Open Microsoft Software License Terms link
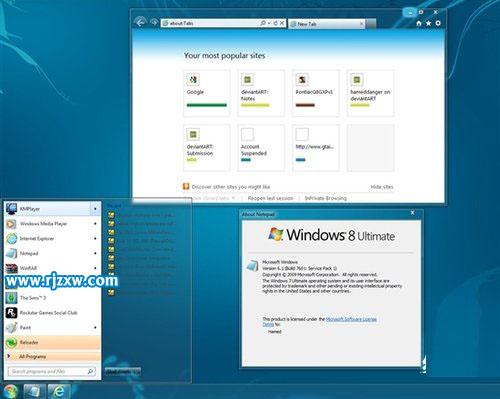Image resolution: width=500 pixels, height=399 pixels. 351,319
